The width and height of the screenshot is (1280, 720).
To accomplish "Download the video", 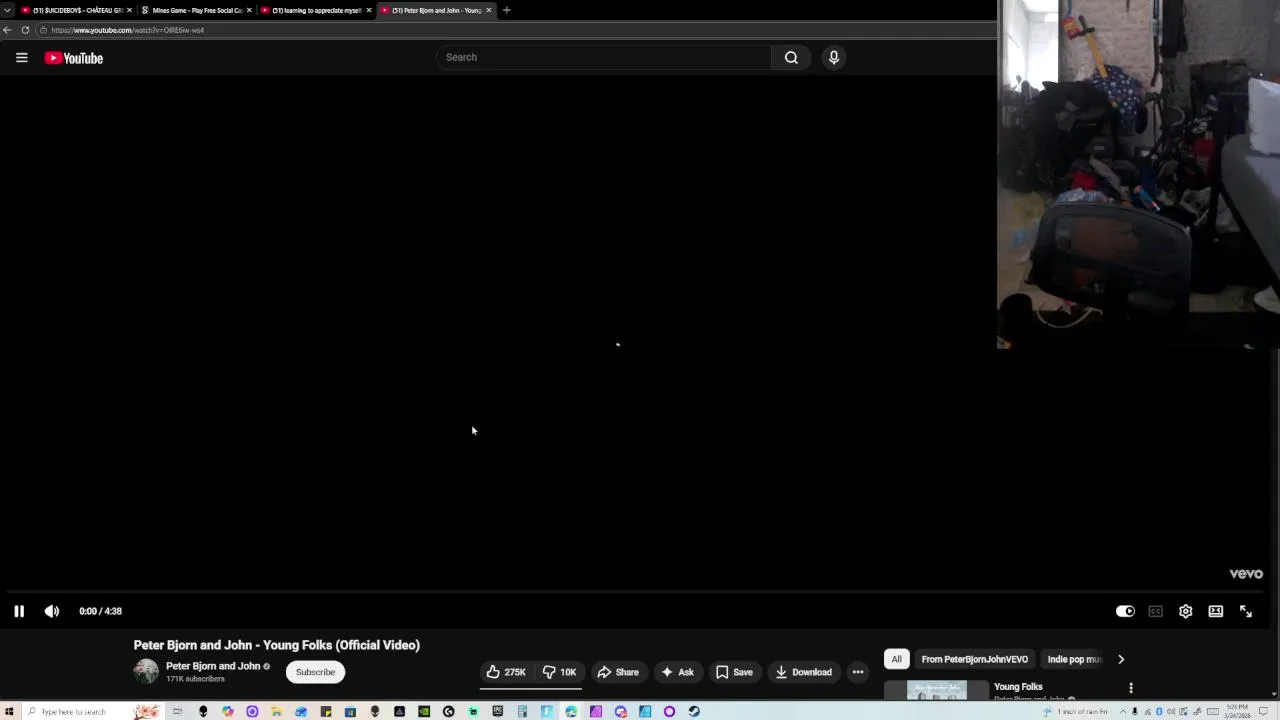I will [804, 672].
